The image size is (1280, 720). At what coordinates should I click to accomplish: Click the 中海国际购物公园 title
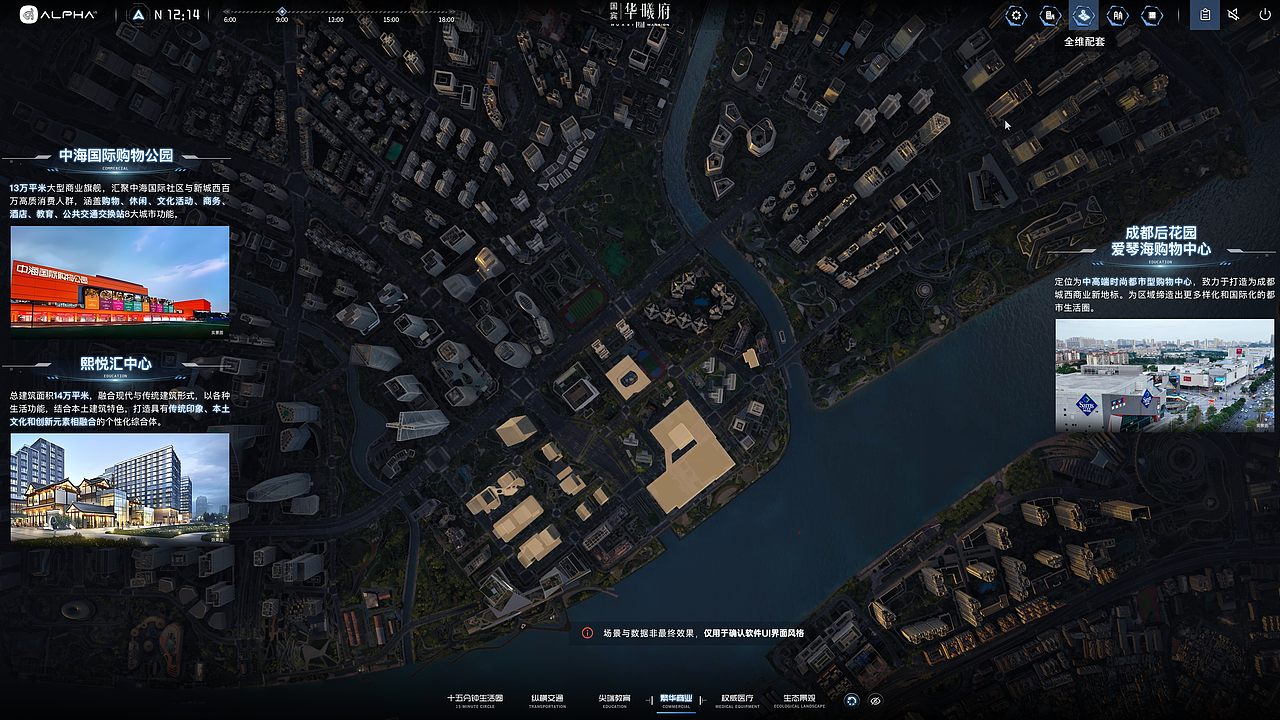click(x=116, y=155)
